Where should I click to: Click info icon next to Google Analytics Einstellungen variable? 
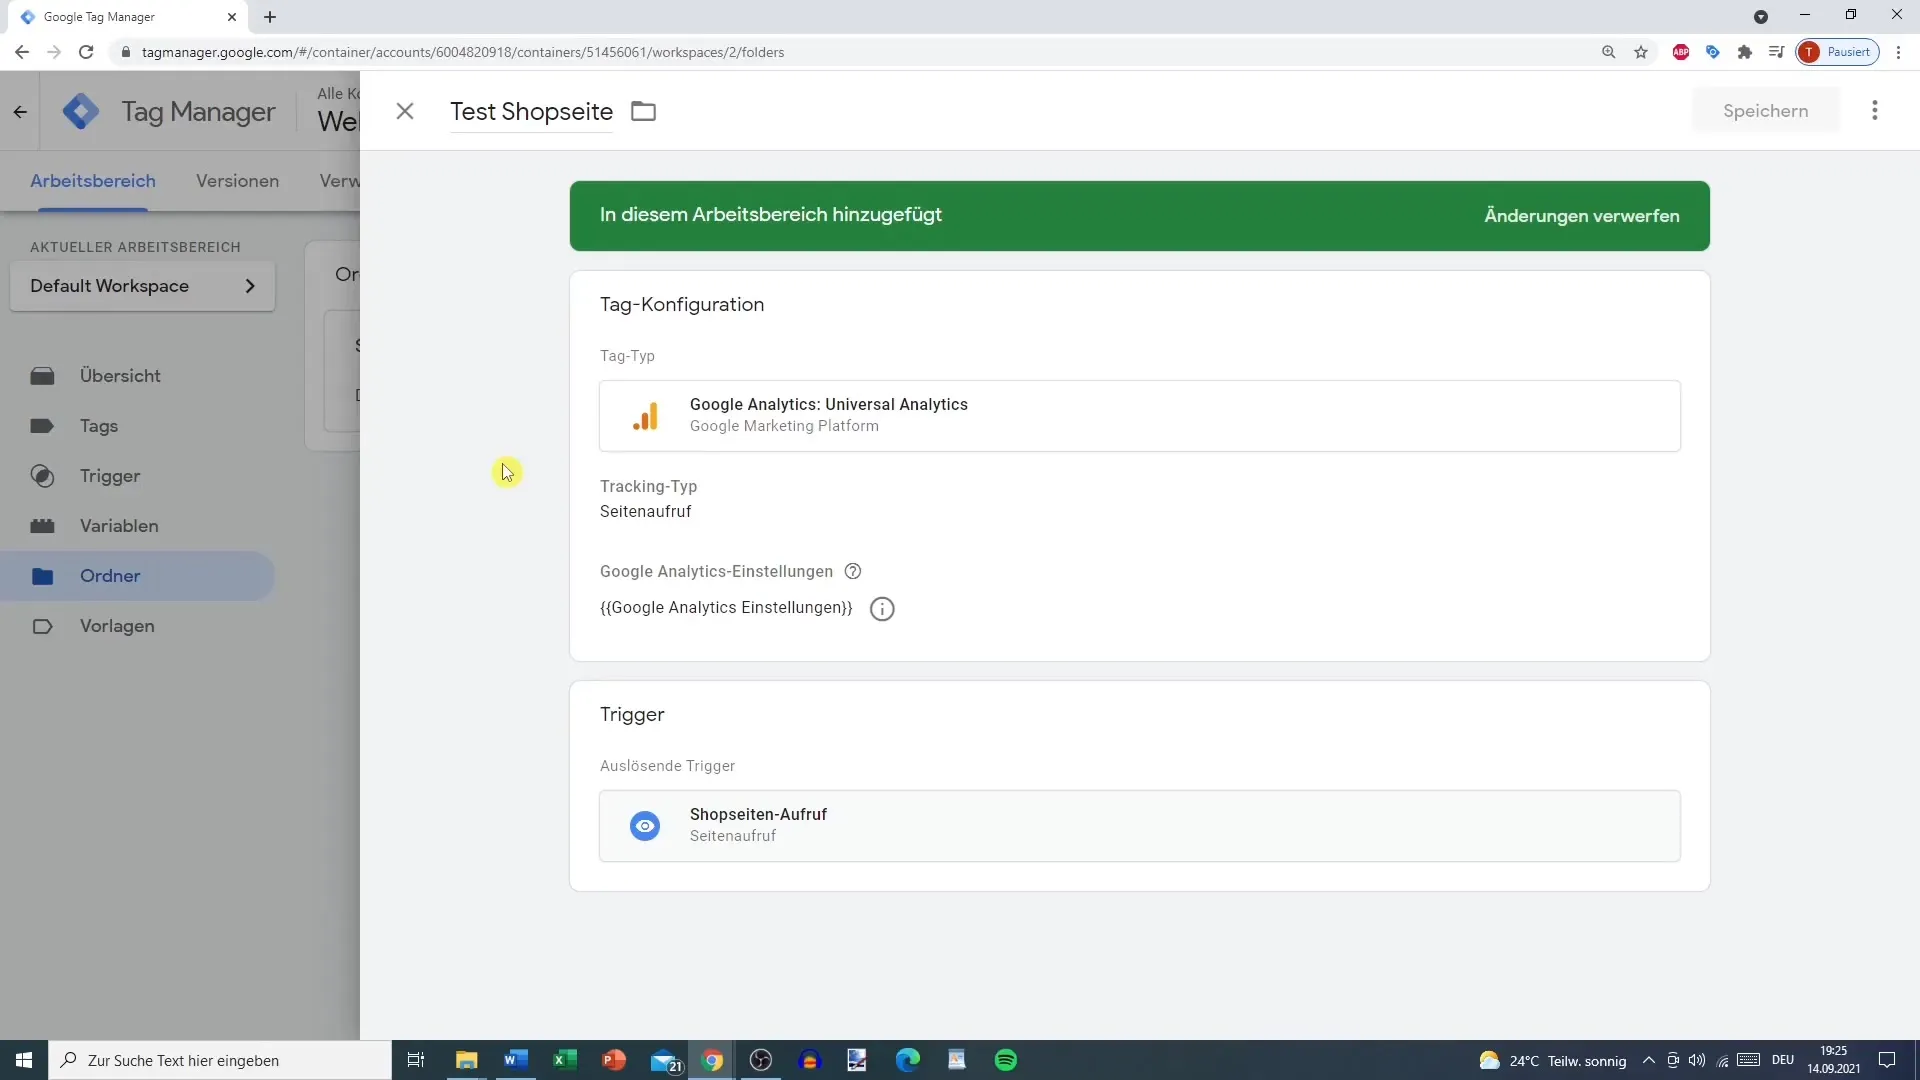pyautogui.click(x=881, y=609)
